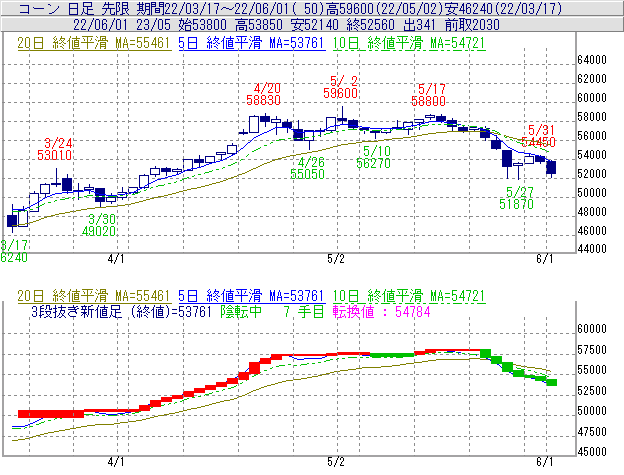Click the 57500 price axis label on lower chart
The height and width of the screenshot is (475, 624).
point(592,350)
